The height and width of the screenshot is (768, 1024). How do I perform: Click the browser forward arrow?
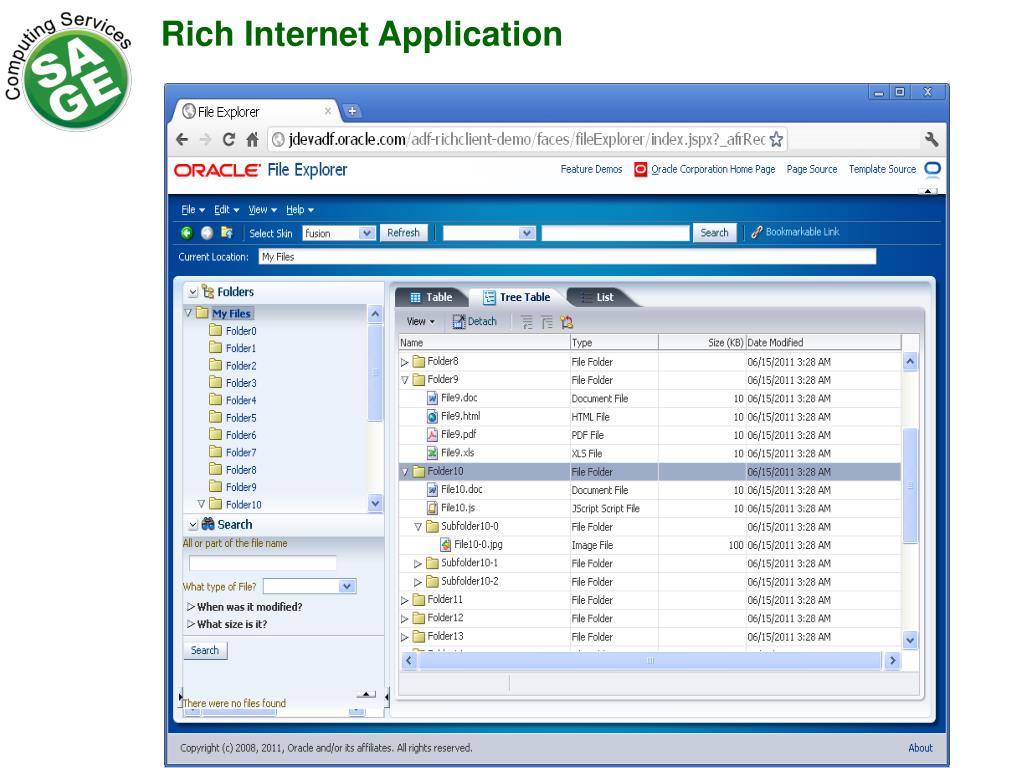[x=205, y=139]
